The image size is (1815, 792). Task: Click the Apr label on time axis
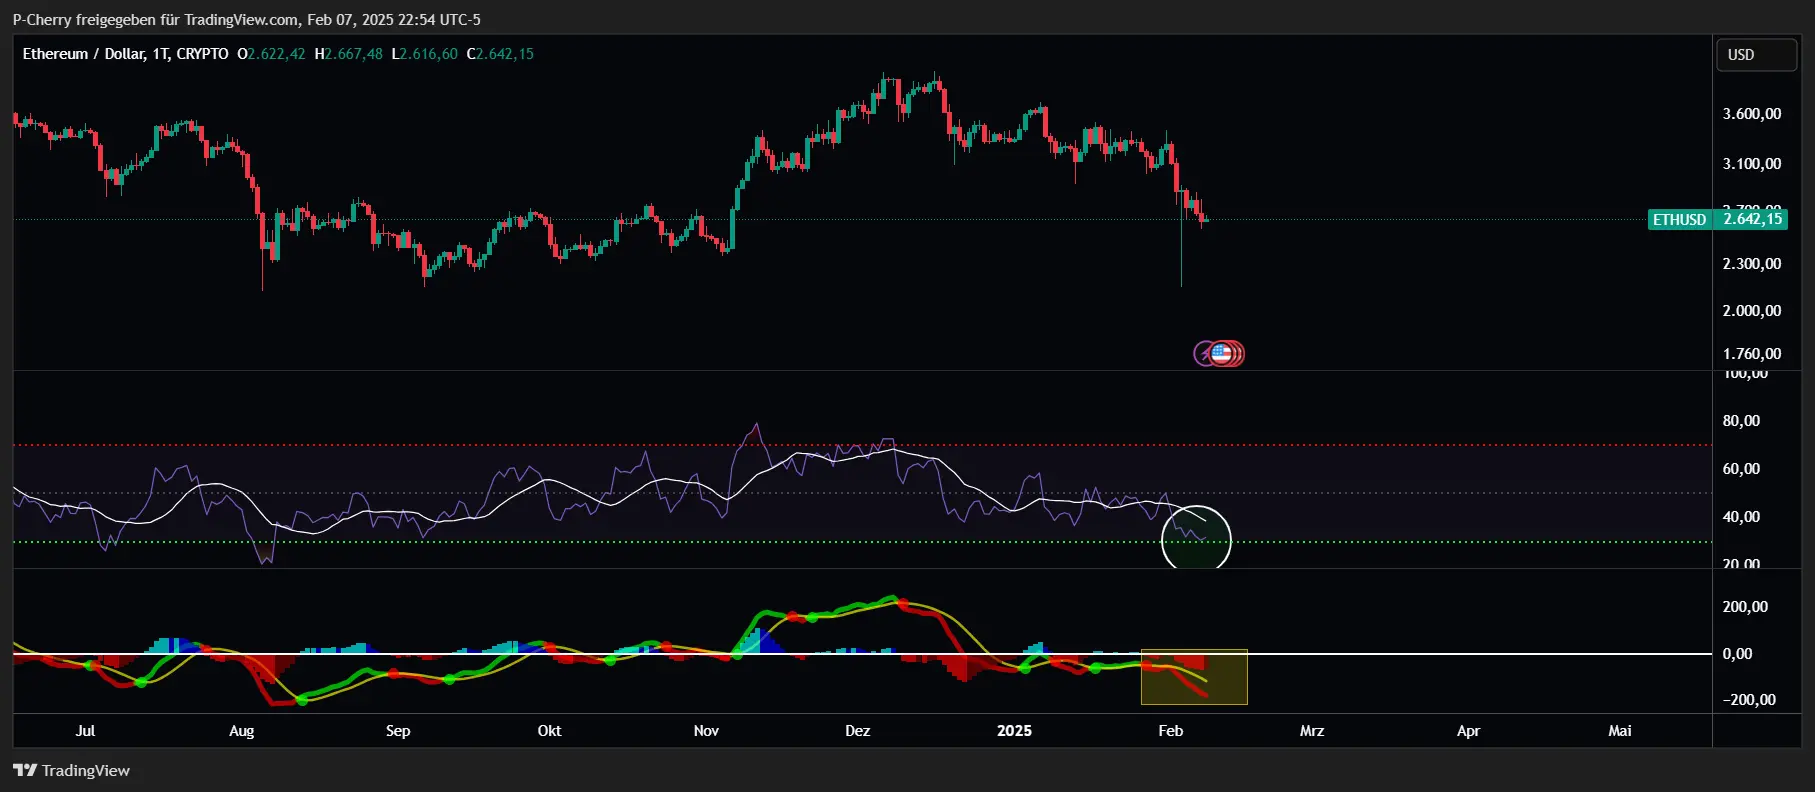coord(1468,731)
